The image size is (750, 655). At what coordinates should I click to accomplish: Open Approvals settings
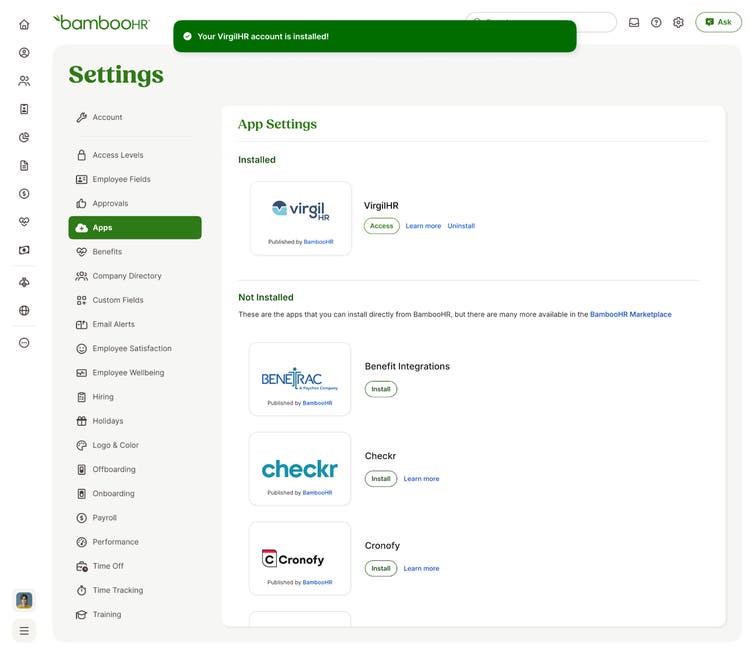tap(135, 203)
